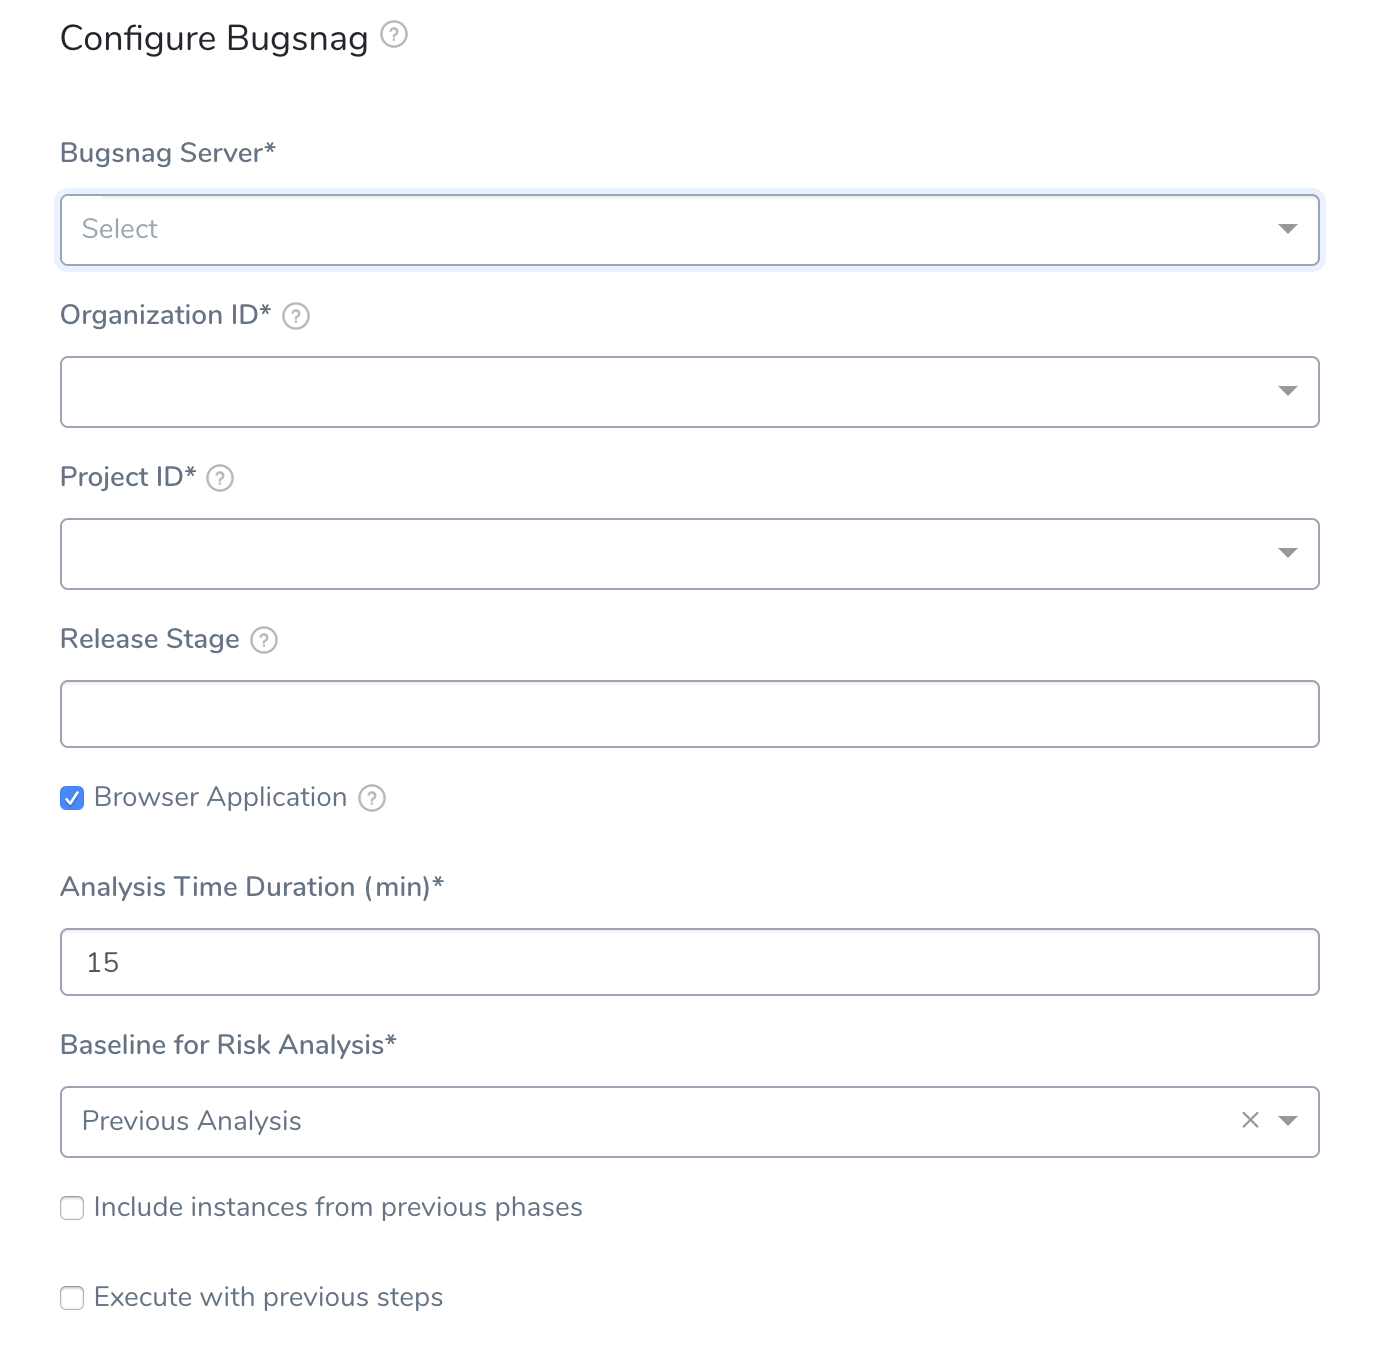Open help icon beside Configure Bugsnag title
Image resolution: width=1380 pixels, height=1352 pixels.
(394, 35)
